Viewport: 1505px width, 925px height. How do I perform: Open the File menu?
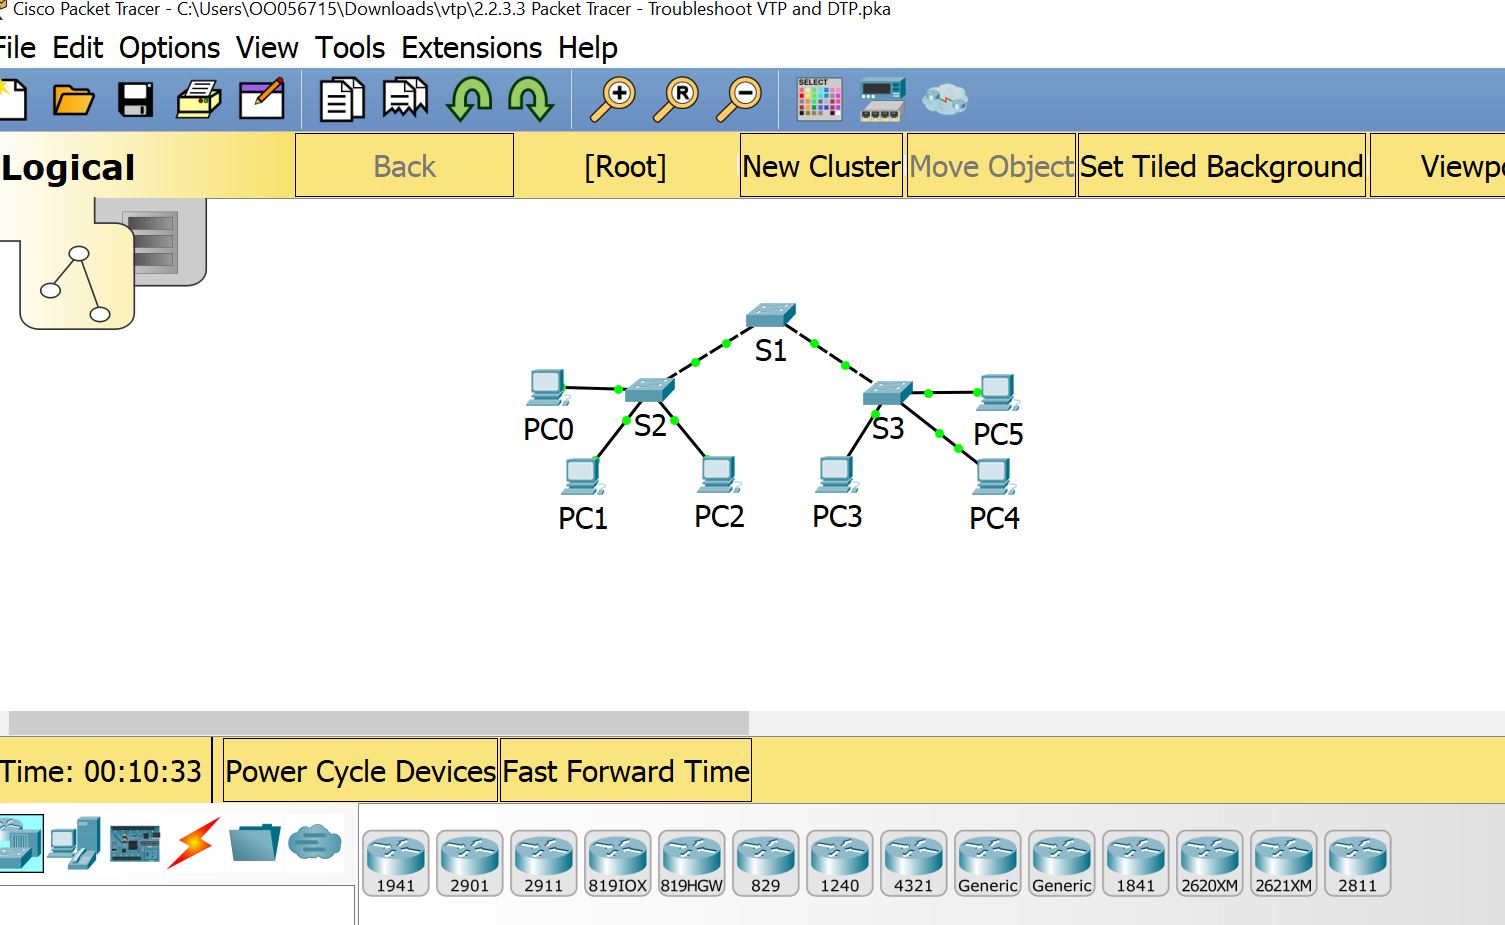pos(17,47)
